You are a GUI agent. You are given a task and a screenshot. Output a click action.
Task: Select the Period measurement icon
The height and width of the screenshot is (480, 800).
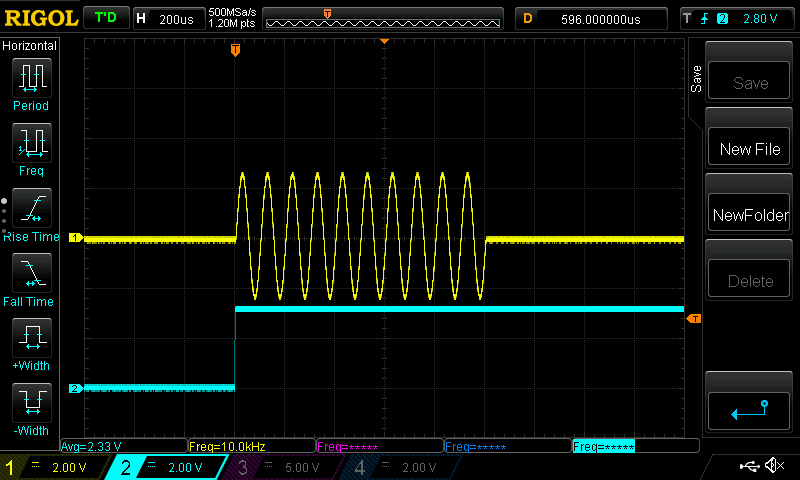pyautogui.click(x=31, y=78)
